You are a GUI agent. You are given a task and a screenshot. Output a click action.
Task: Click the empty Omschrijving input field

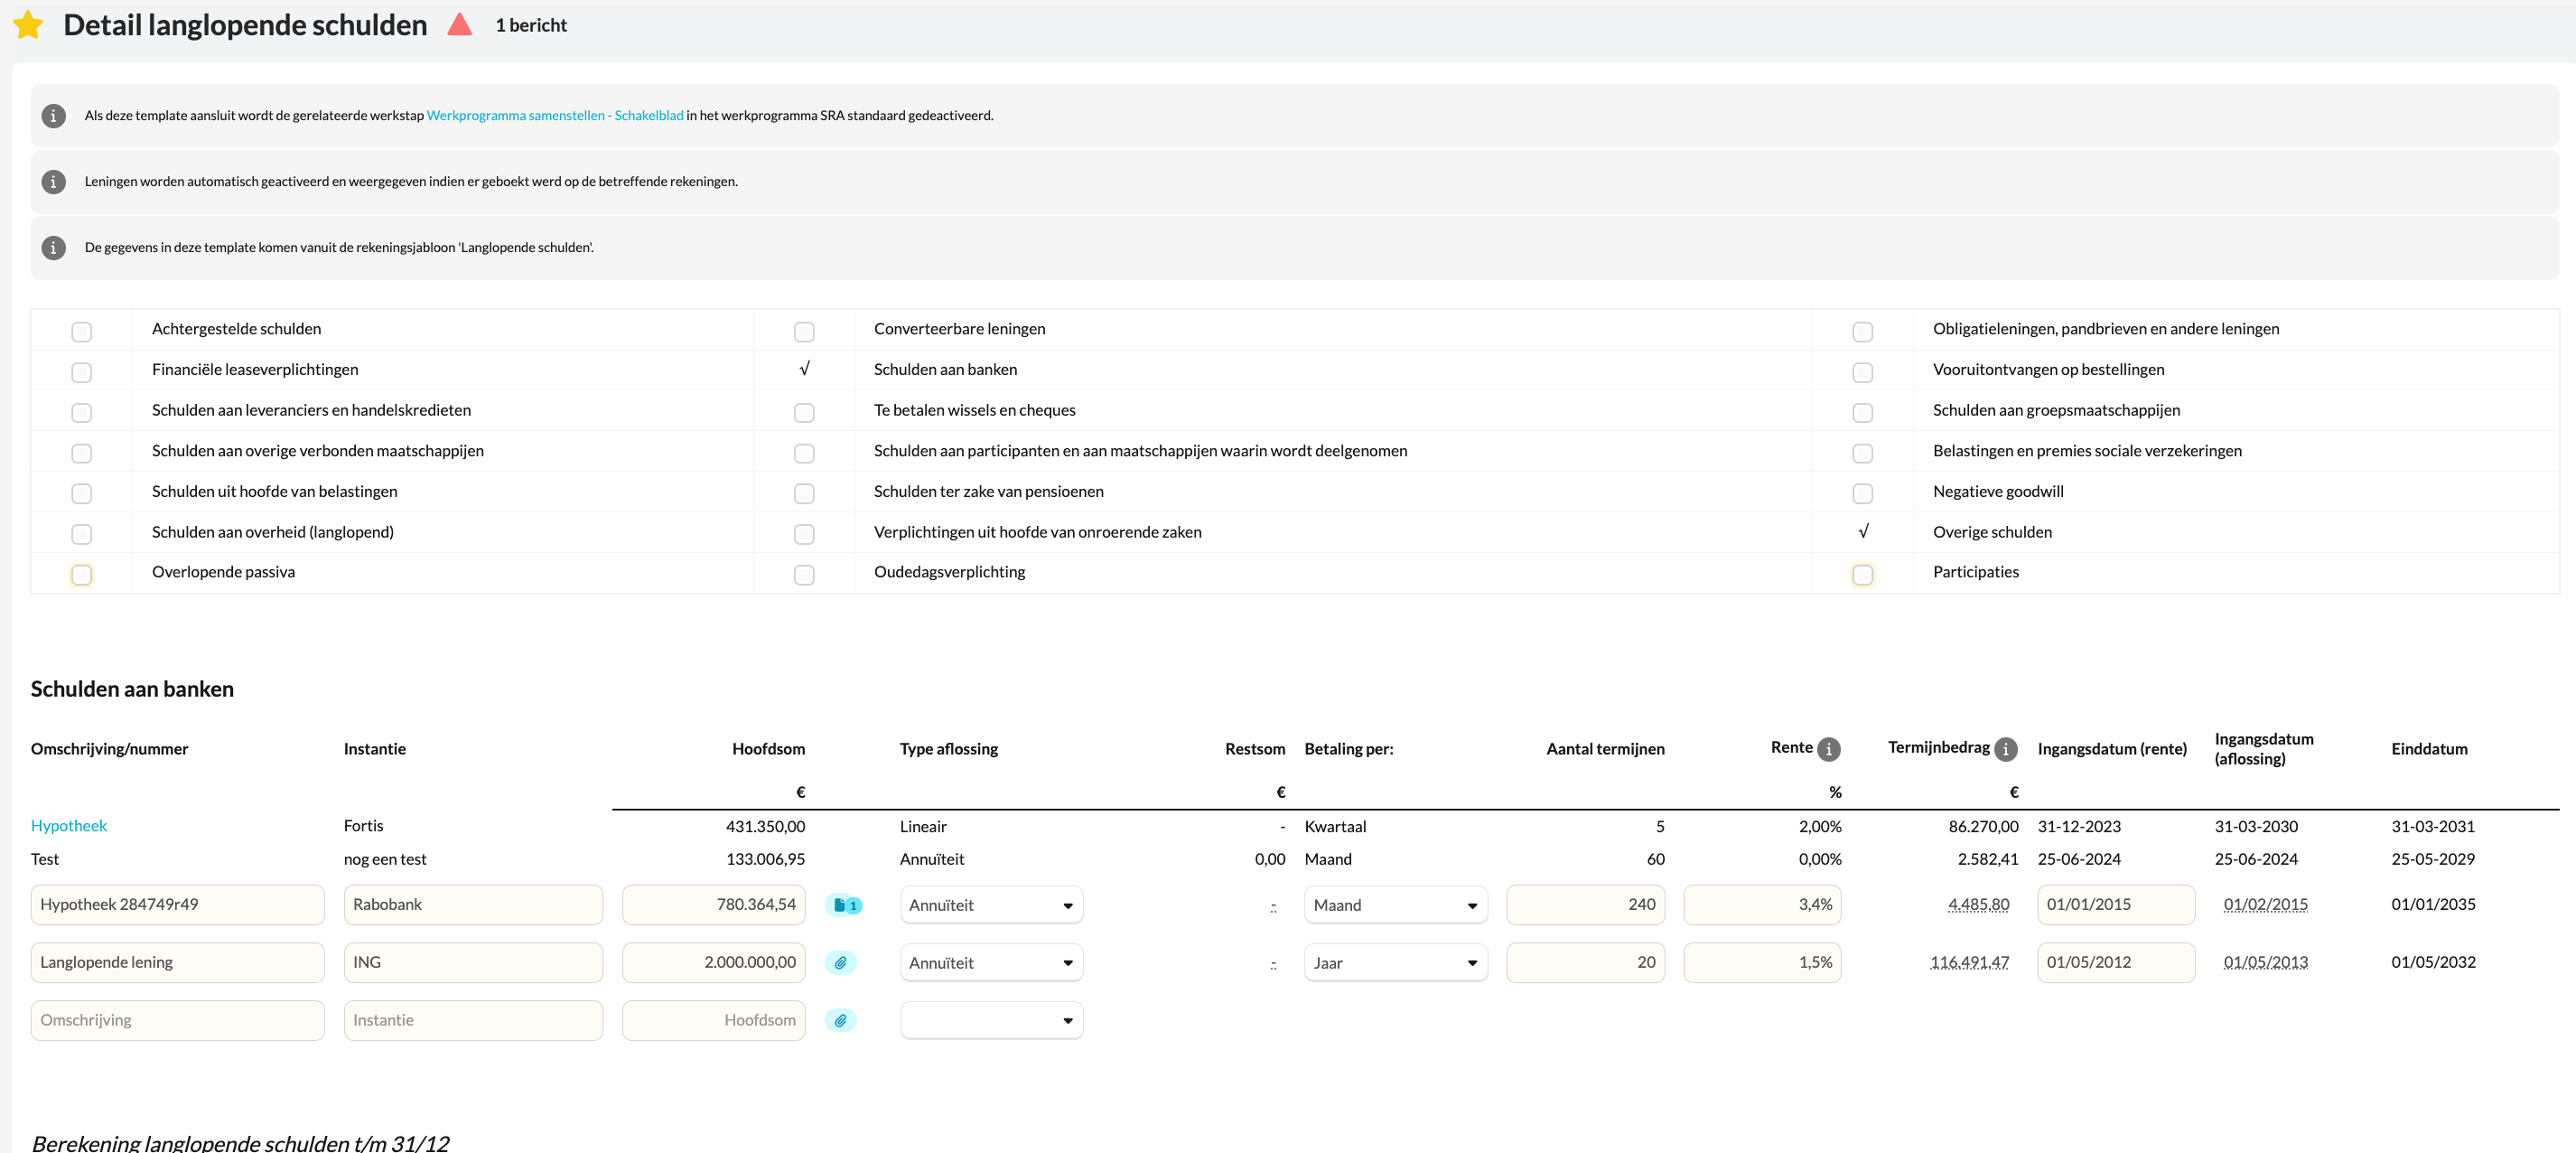[x=177, y=1021]
